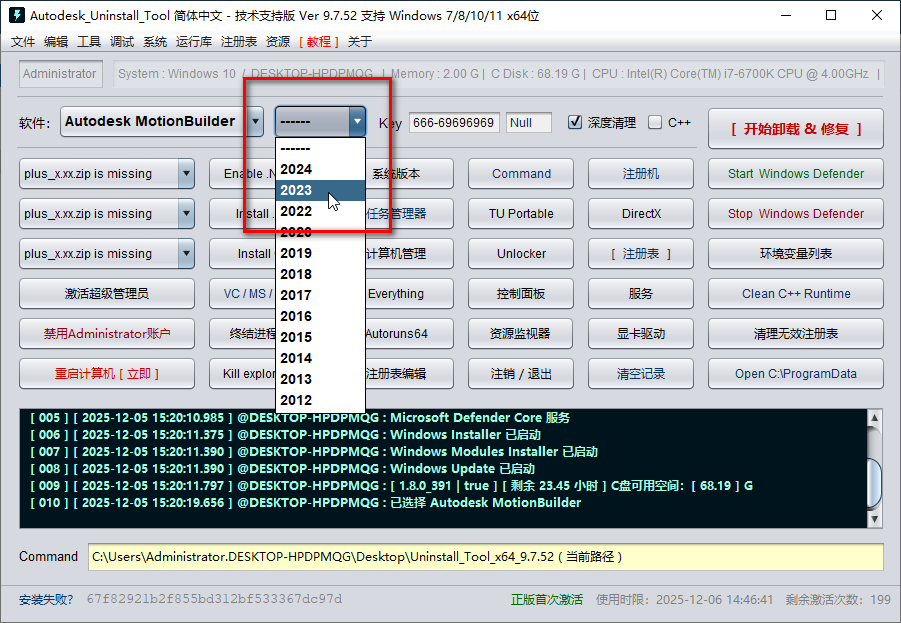Toggle the 深度清理 checkbox
901x623 pixels.
(575, 122)
